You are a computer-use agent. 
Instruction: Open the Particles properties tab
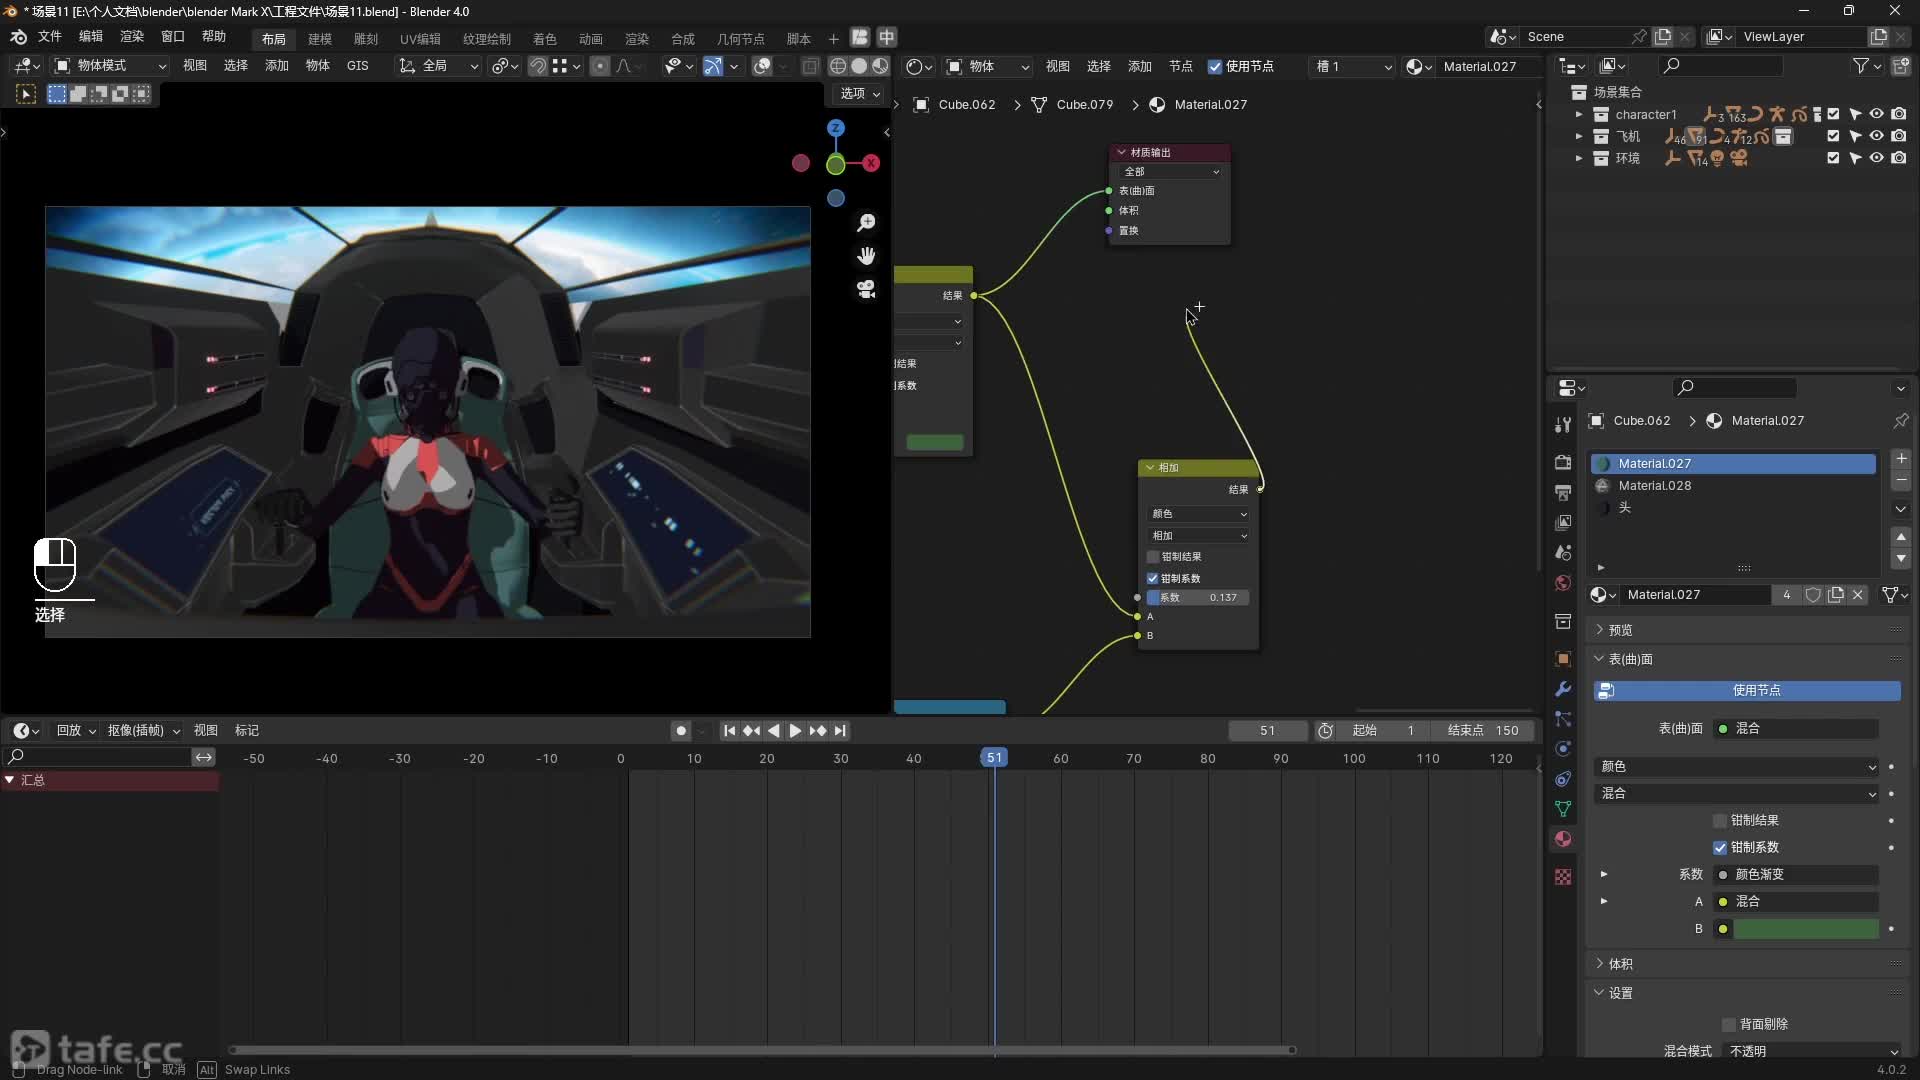click(1563, 719)
